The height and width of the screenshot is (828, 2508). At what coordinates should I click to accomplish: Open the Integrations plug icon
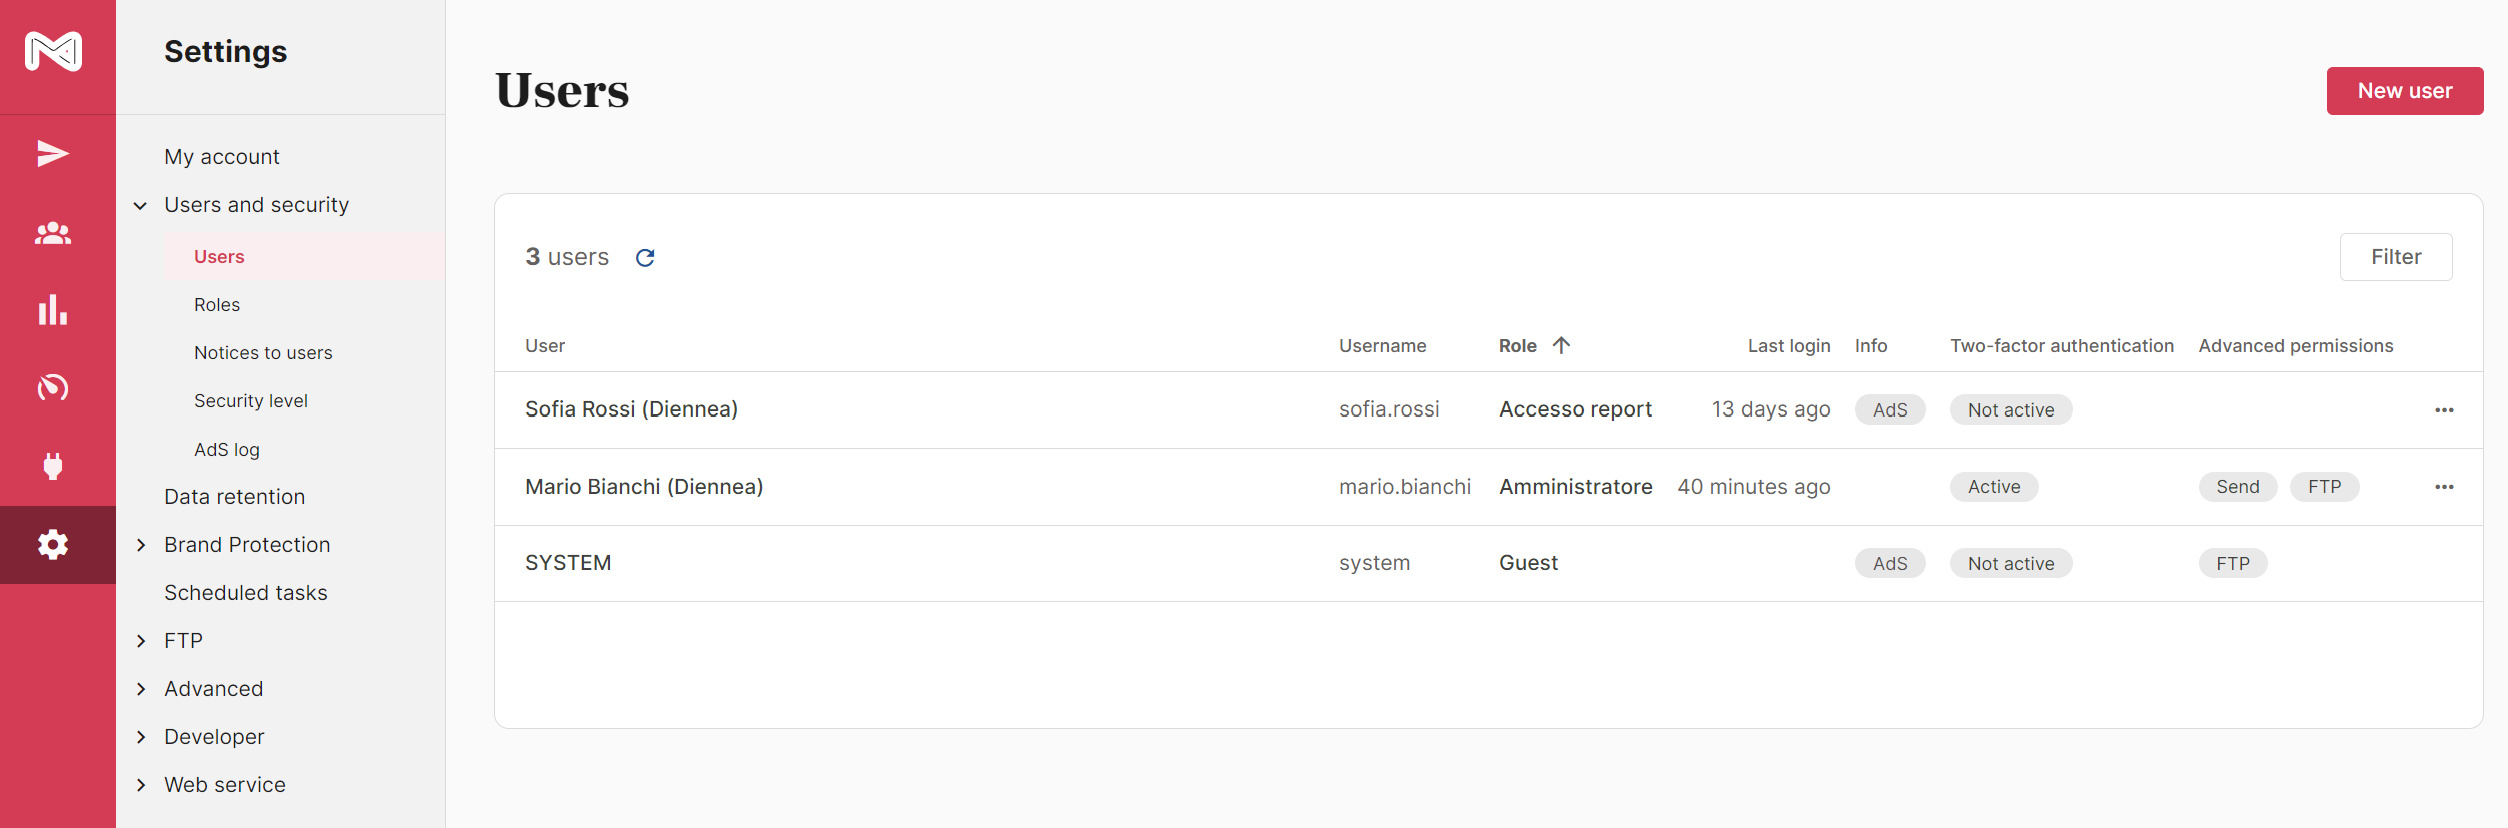point(54,466)
